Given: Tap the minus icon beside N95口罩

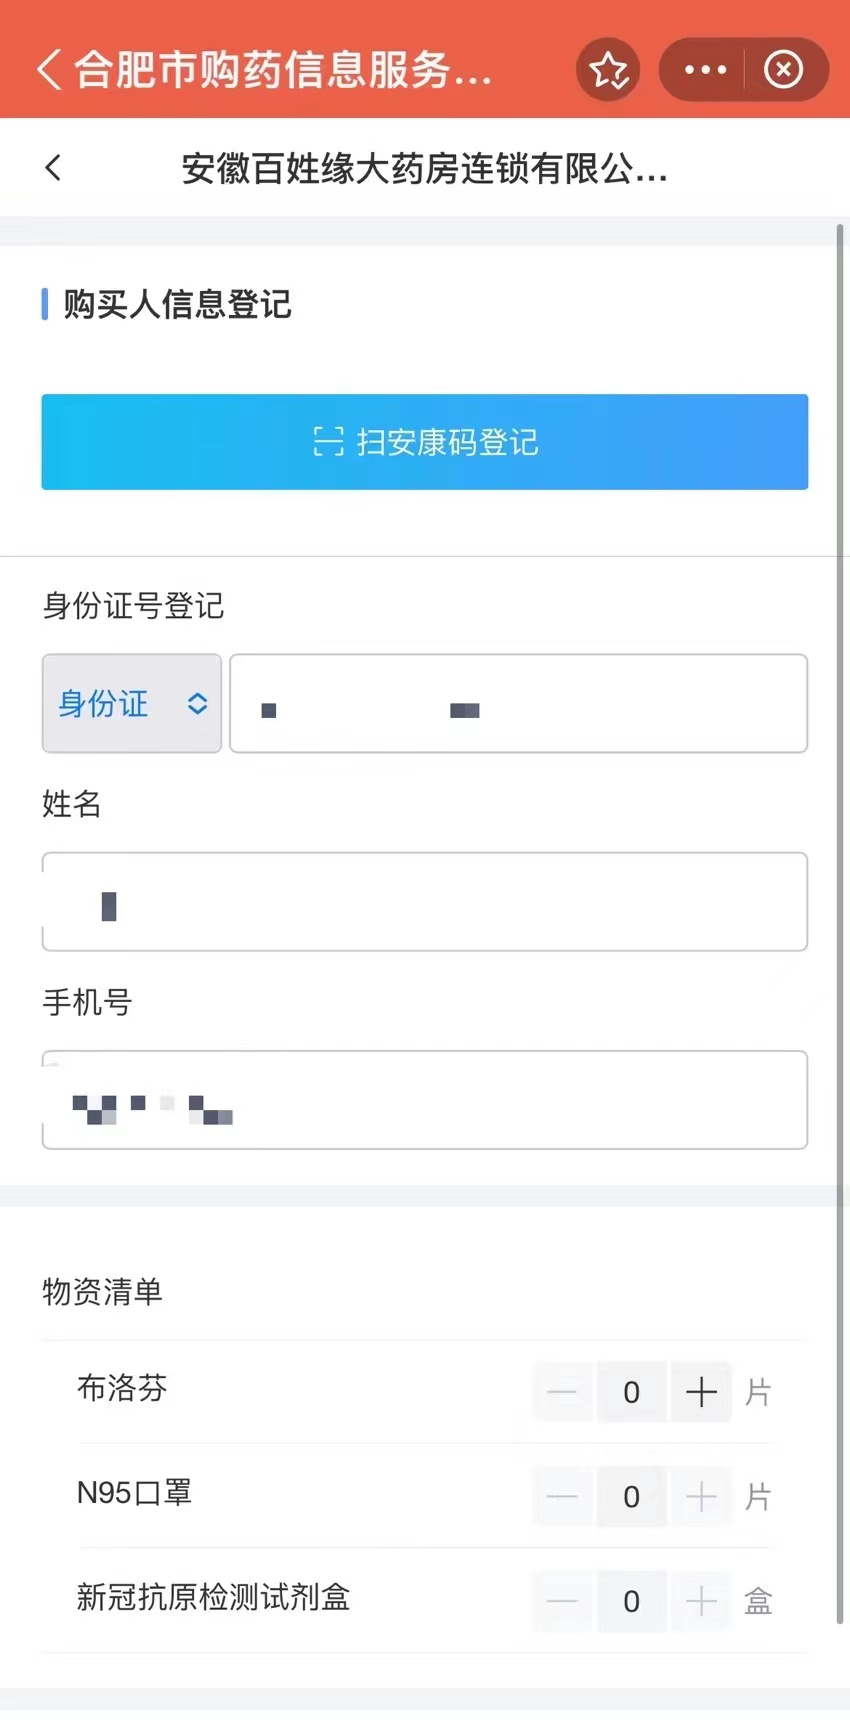Looking at the screenshot, I should [562, 1497].
